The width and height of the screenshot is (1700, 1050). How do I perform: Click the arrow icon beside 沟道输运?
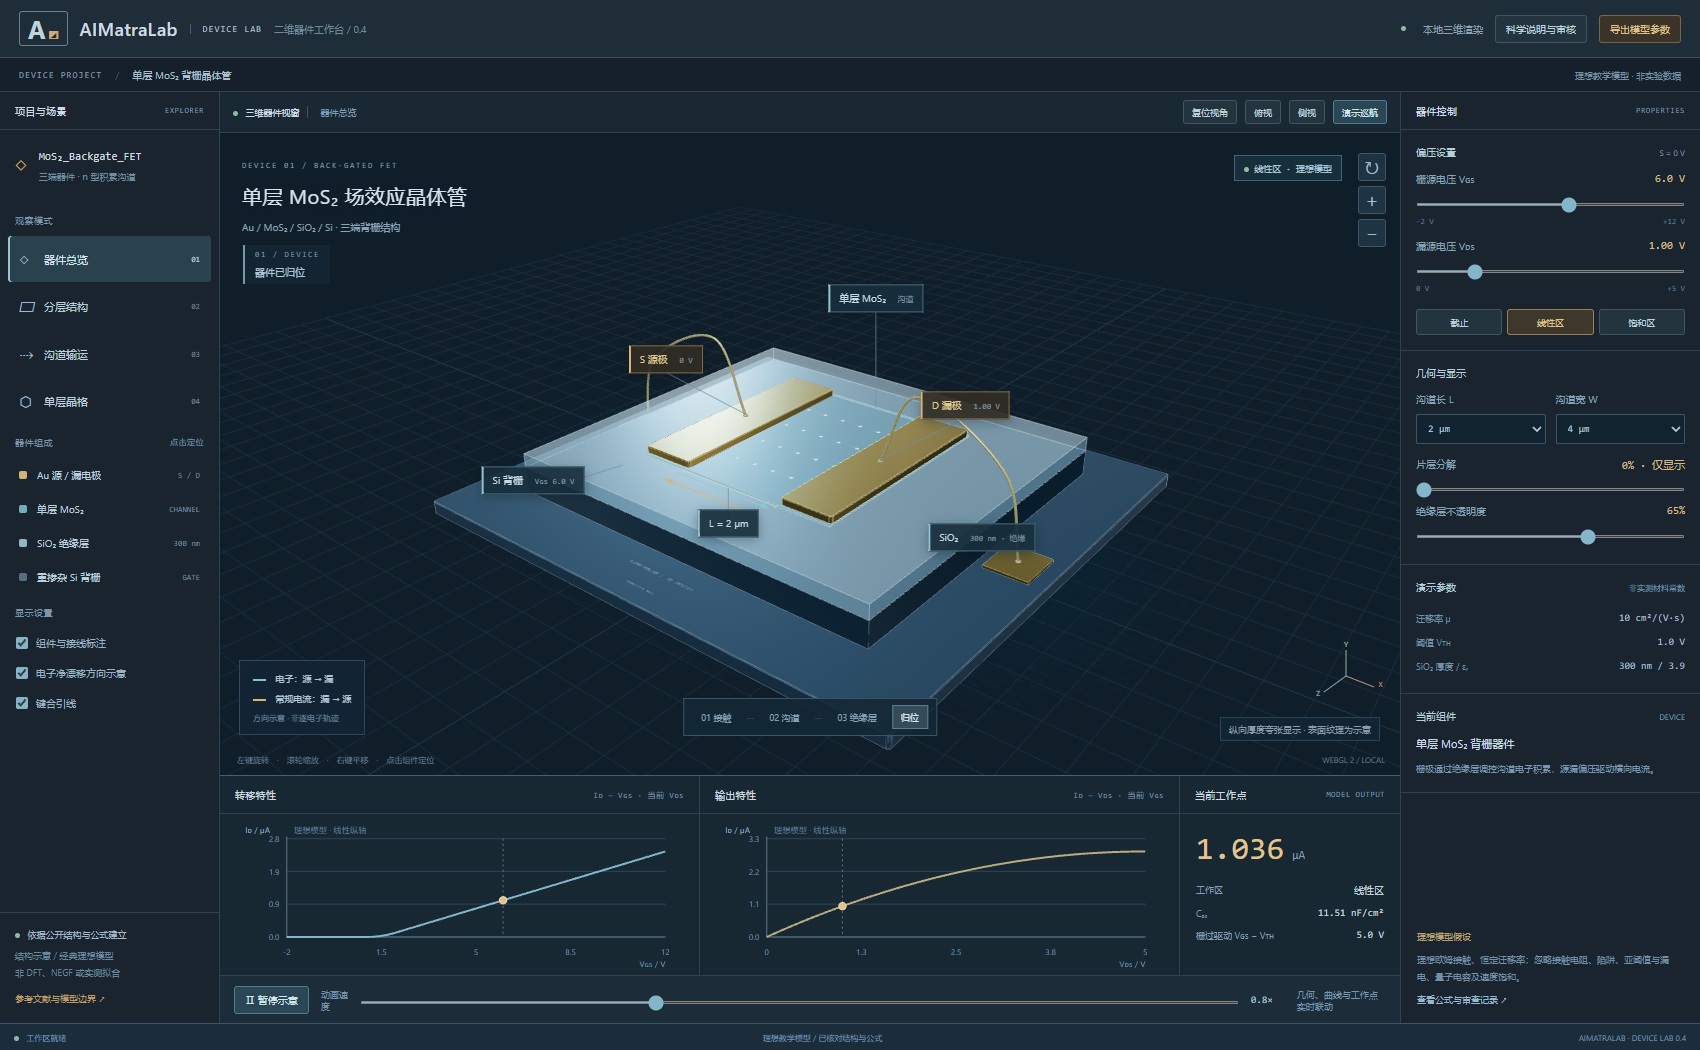(27, 355)
